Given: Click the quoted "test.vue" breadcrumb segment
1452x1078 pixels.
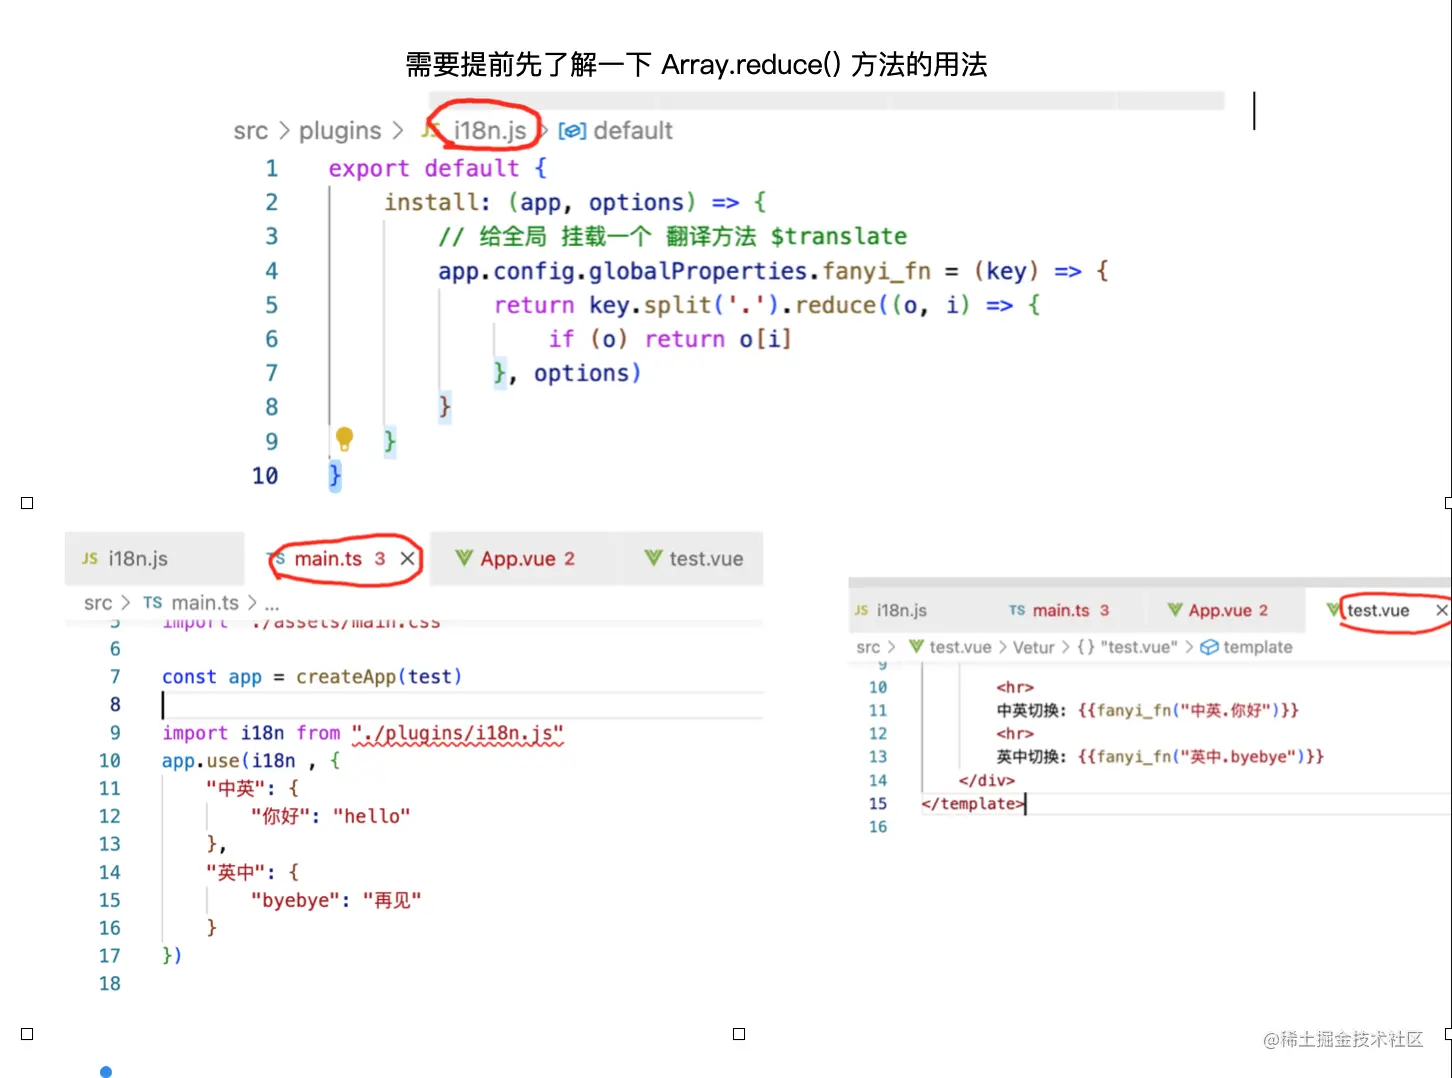Looking at the screenshot, I should pyautogui.click(x=1139, y=647).
